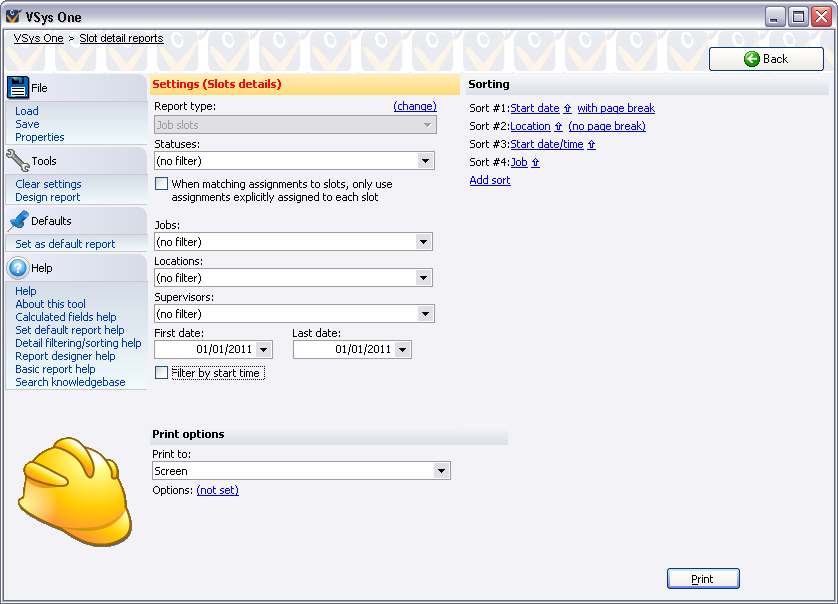Click the yellow hard hat image
Image resolution: width=838 pixels, height=604 pixels.
[74, 492]
